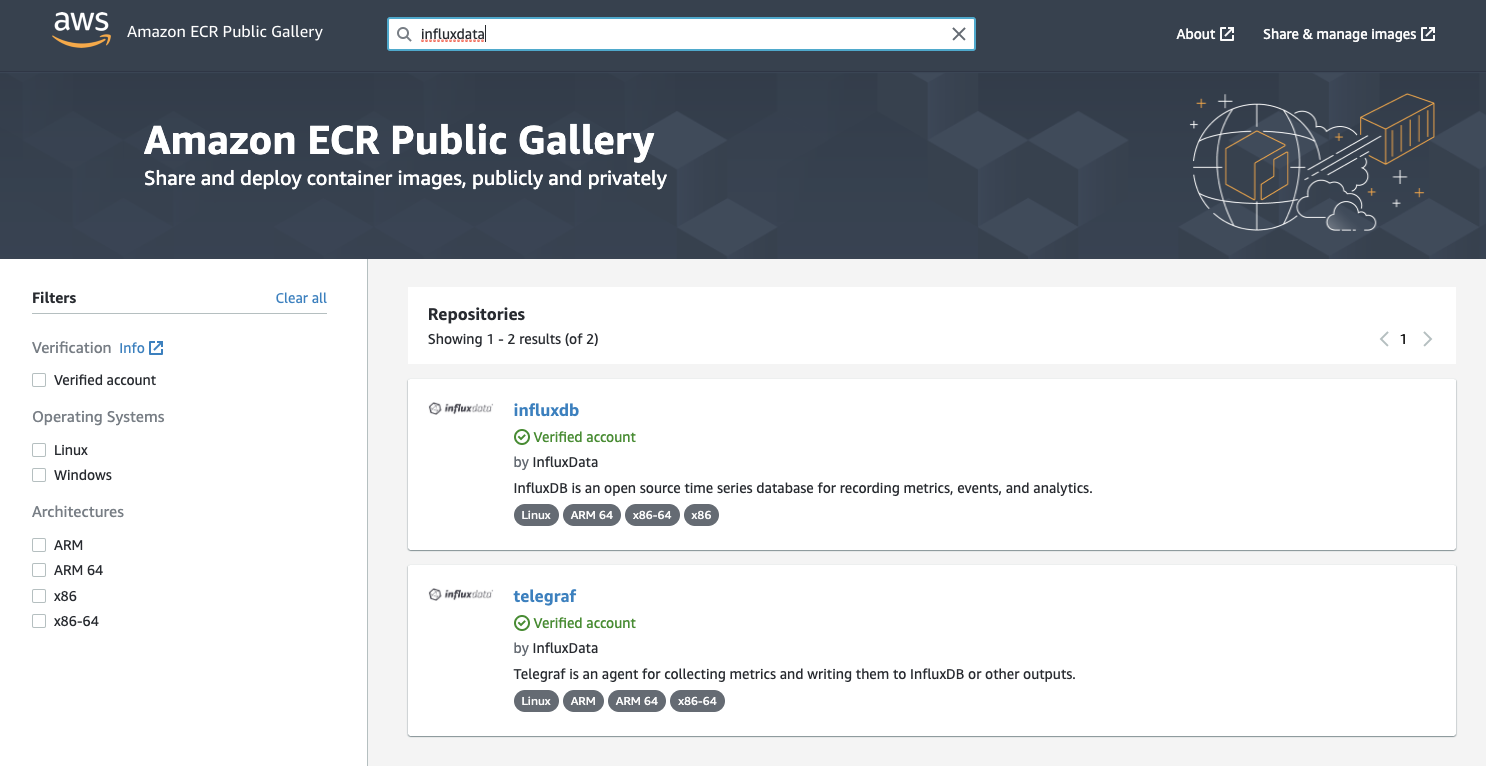Click the Verified account badge under telegraf
Image resolution: width=1486 pixels, height=766 pixels.
click(x=575, y=623)
